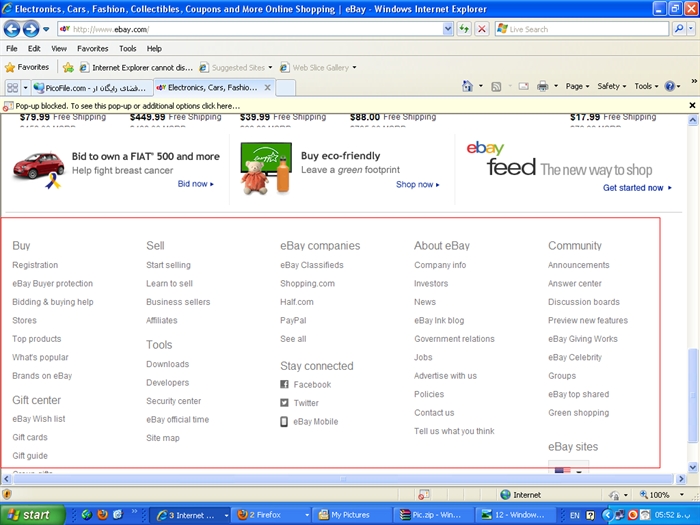The height and width of the screenshot is (525, 700).
Task: Close the eBay Electronics, Cars tab
Action: [267, 88]
